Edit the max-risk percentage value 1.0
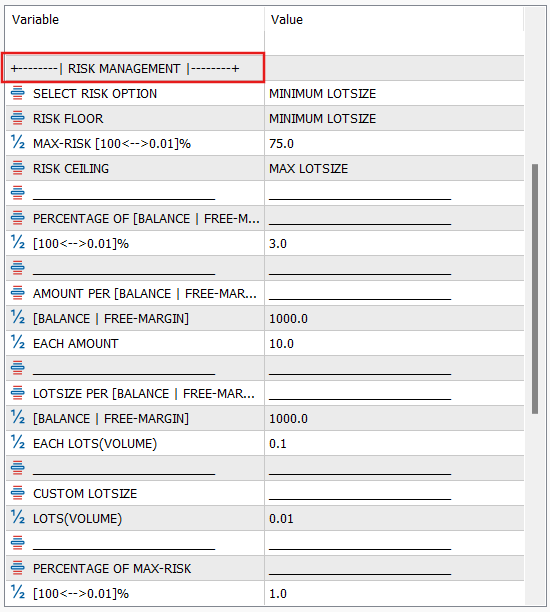The width and height of the screenshot is (550, 612). pos(394,593)
